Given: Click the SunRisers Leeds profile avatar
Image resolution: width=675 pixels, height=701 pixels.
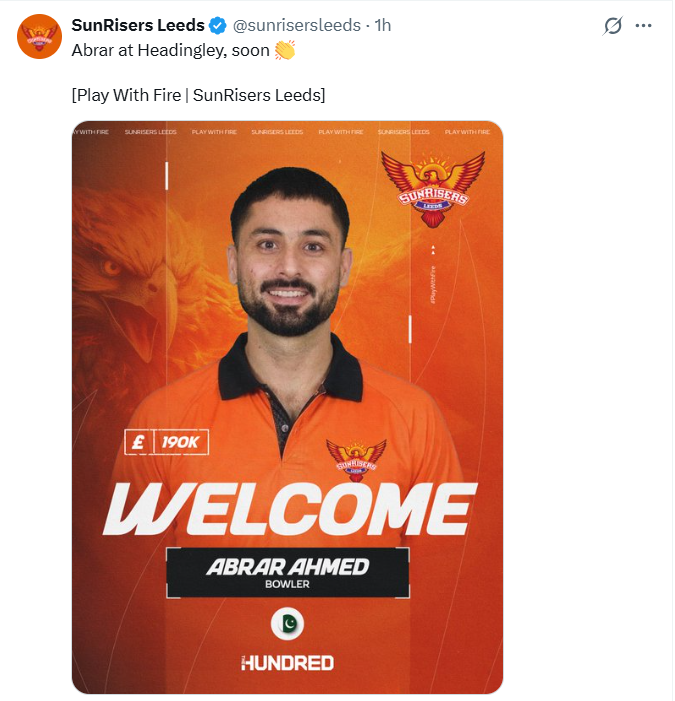Looking at the screenshot, I should pos(39,36).
